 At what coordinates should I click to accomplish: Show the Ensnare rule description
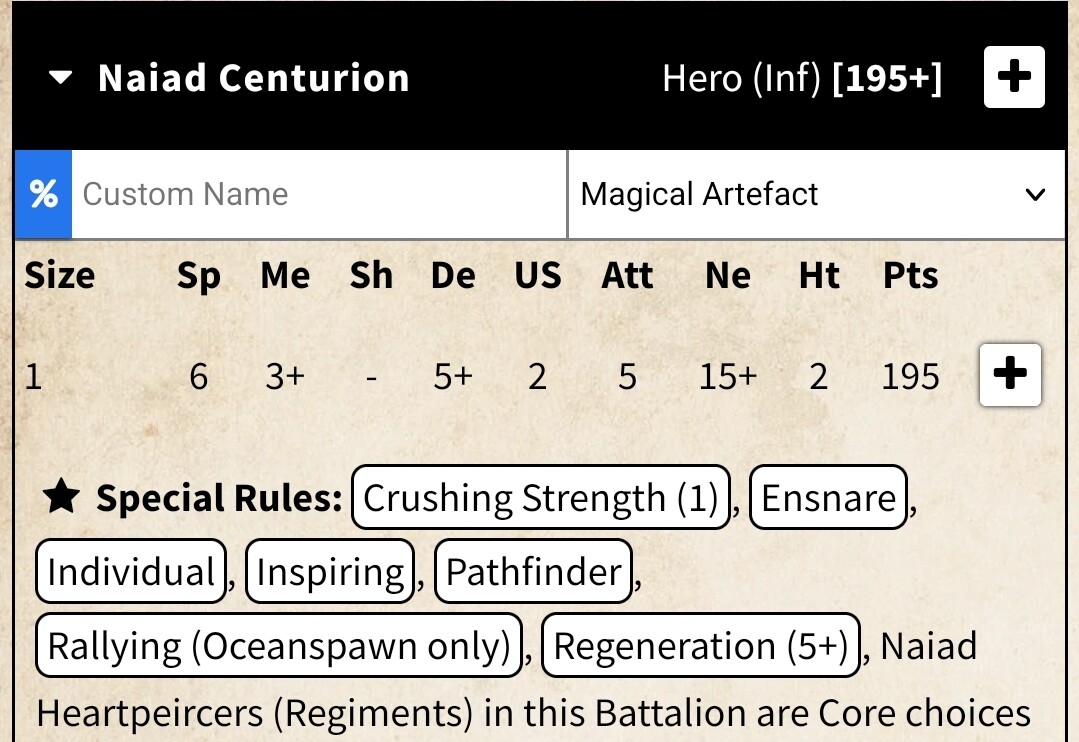(x=828, y=497)
